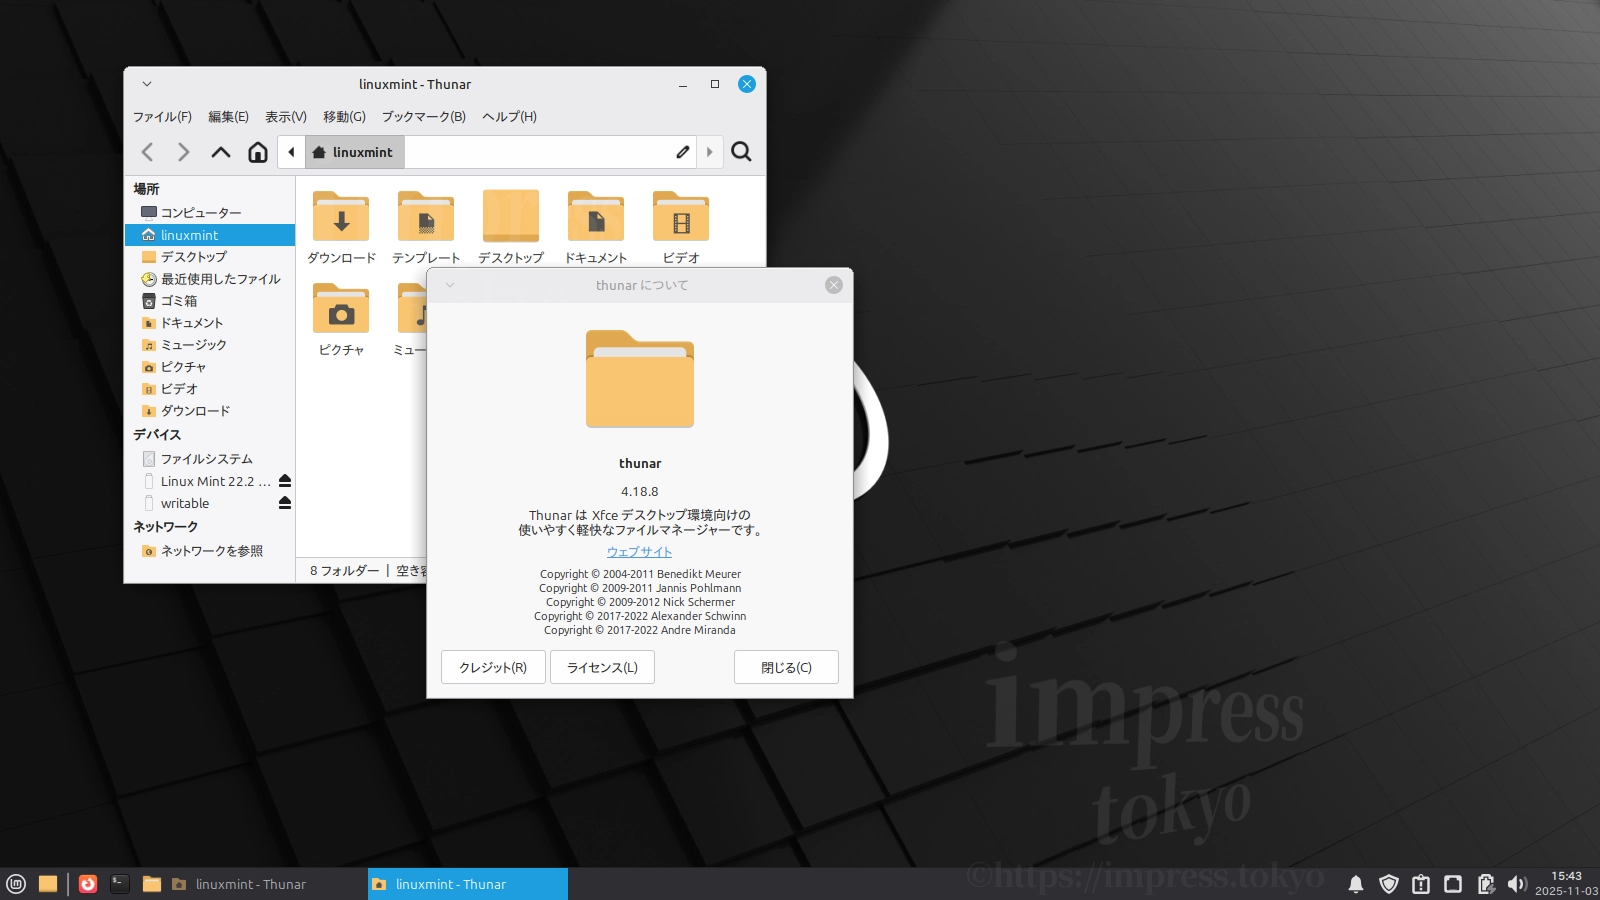Select ミュージック in the sidebar
The image size is (1600, 900).
click(210, 345)
